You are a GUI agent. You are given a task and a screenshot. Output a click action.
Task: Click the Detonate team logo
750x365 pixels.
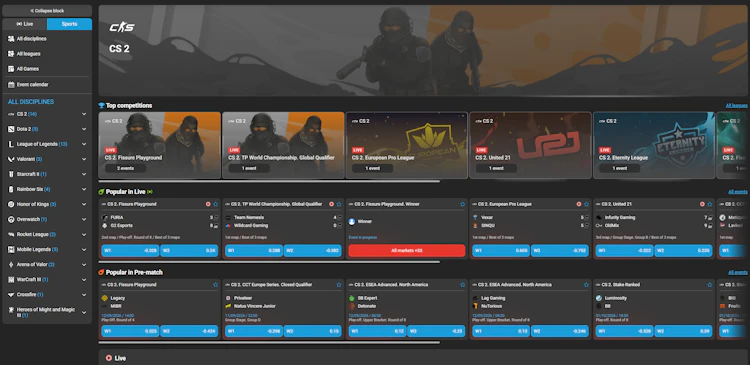tap(352, 306)
